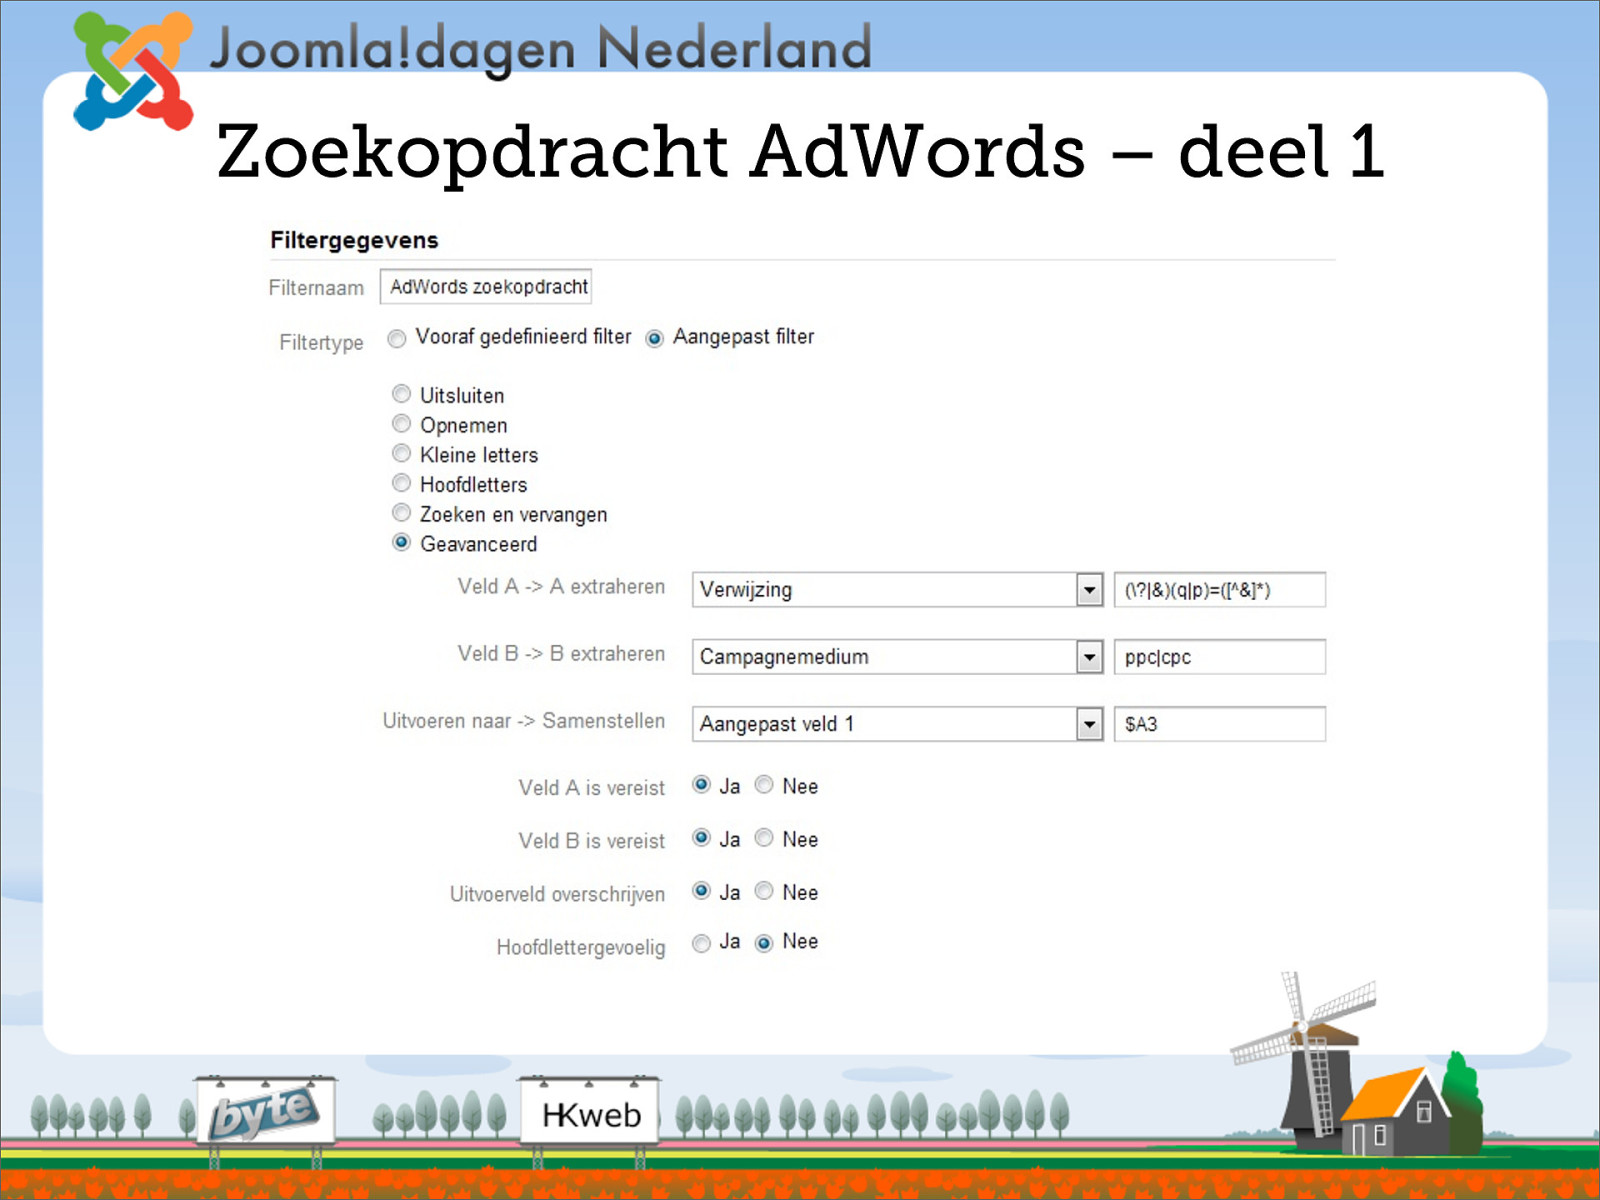
Task: Click the byte billboard logo
Action: click(x=266, y=1111)
